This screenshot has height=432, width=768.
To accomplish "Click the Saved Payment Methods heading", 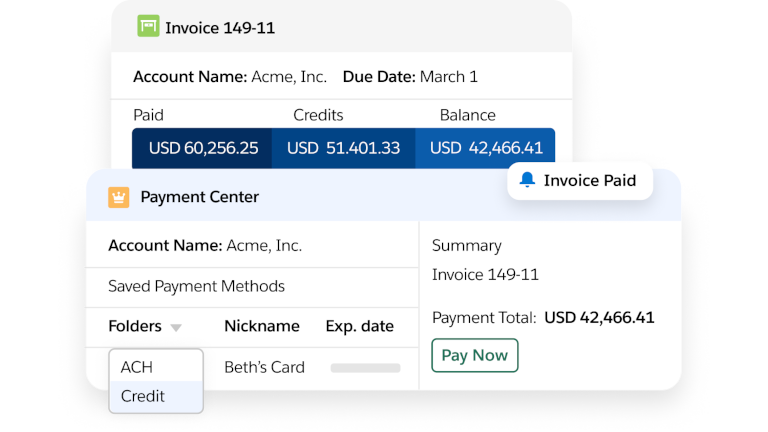I will pos(196,286).
